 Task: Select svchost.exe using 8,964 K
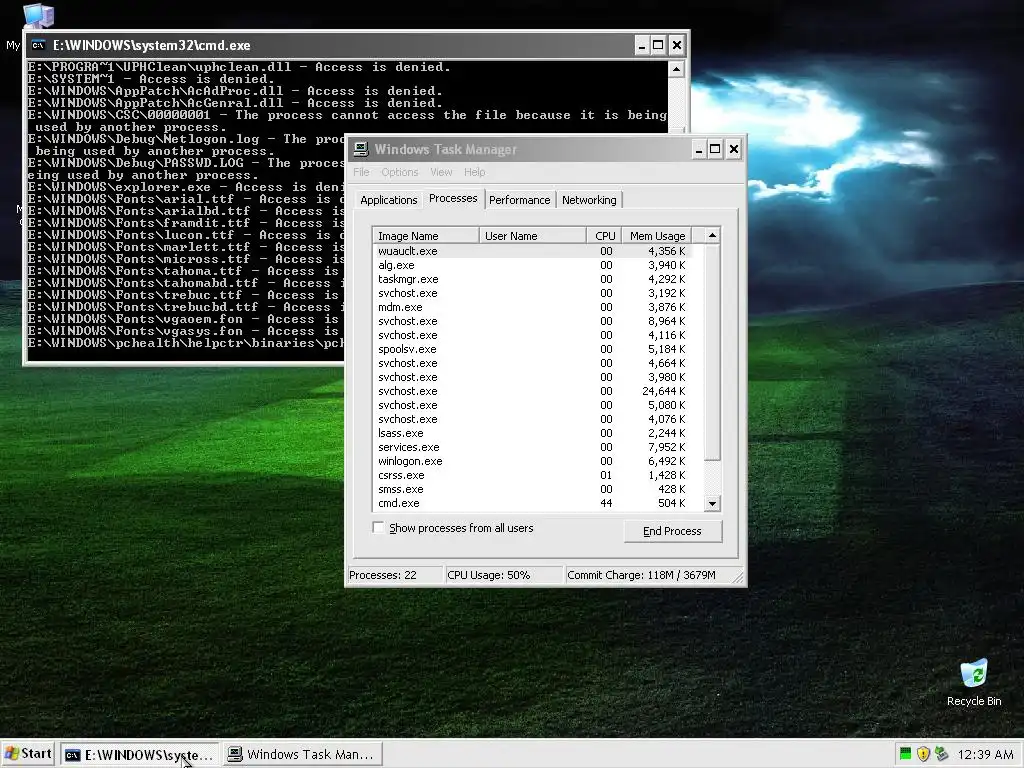(x=532, y=321)
